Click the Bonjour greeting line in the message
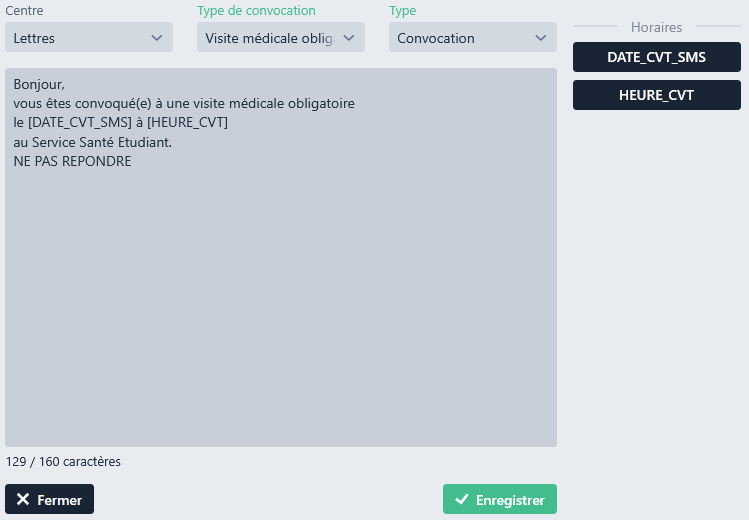Screen dimensions: 749x520 pyautogui.click(x=39, y=85)
